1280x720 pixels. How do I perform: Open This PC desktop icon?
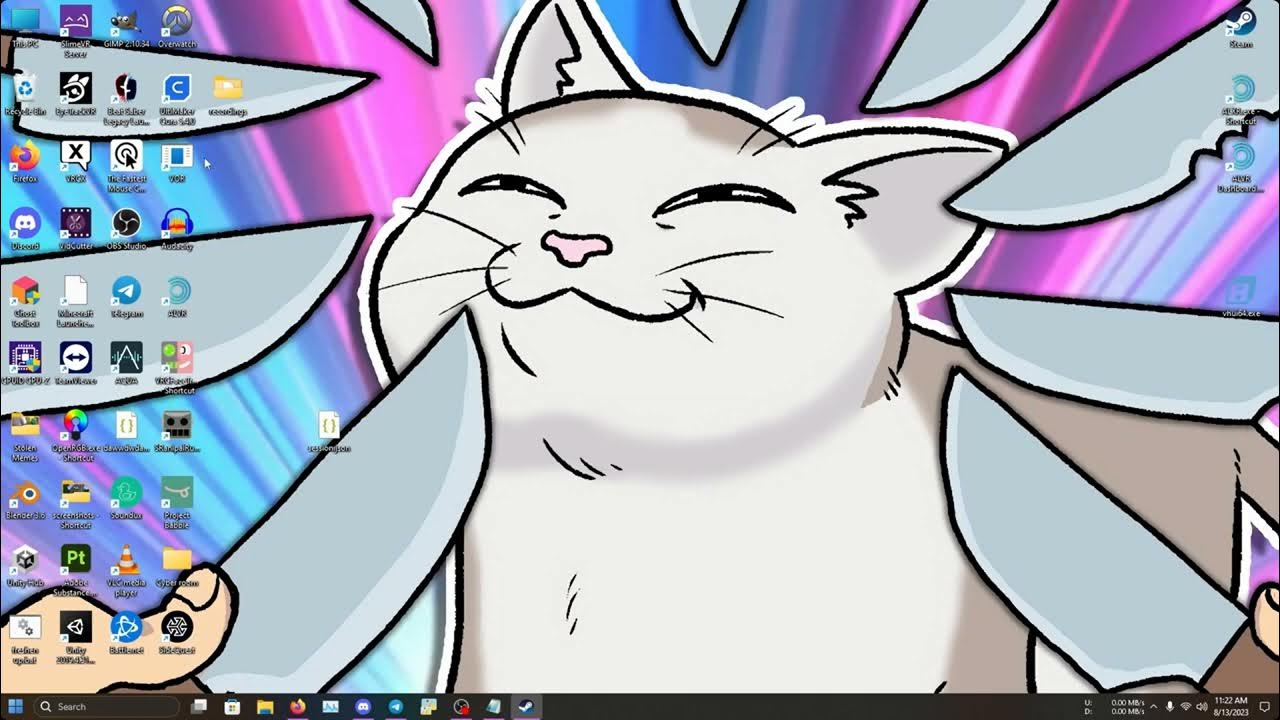25,25
